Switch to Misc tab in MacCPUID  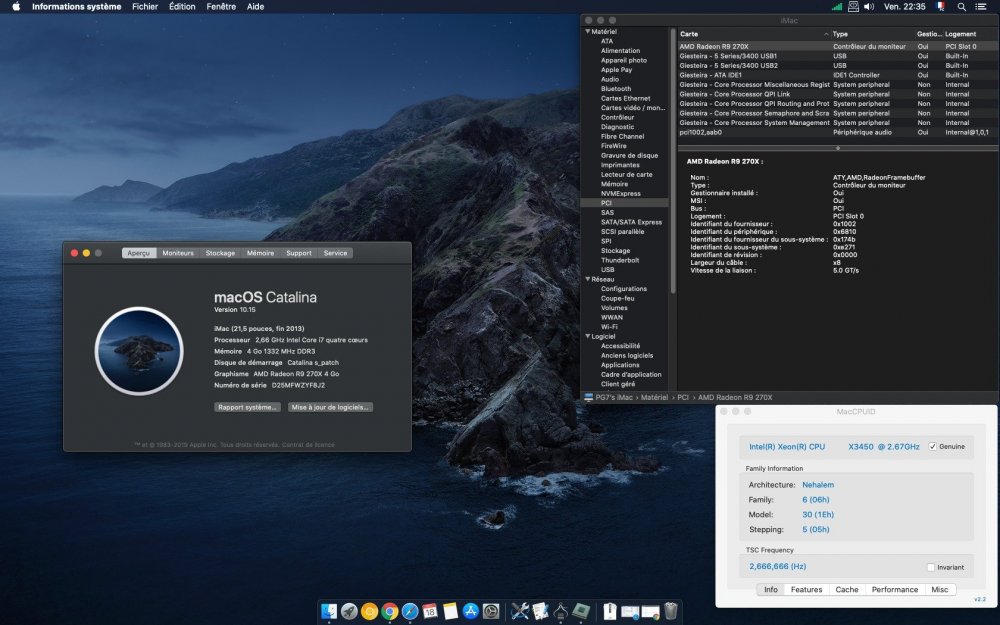[939, 589]
